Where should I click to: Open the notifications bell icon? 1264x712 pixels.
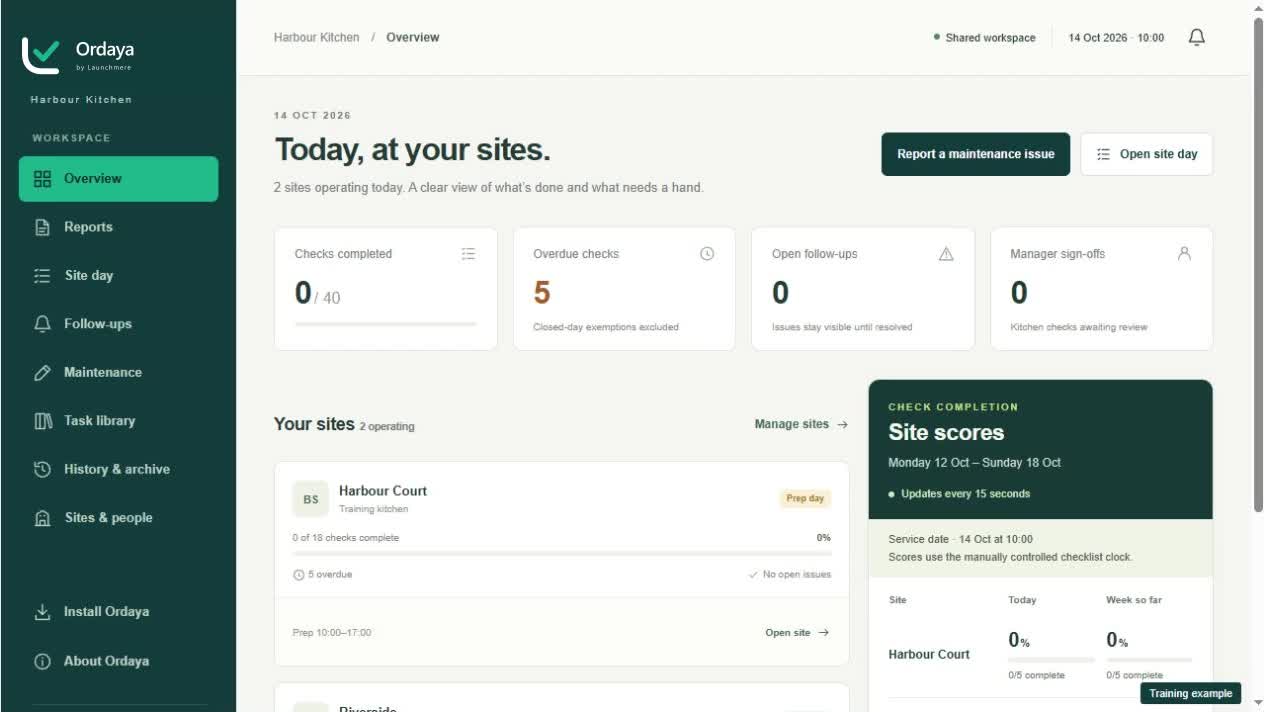click(x=1196, y=37)
